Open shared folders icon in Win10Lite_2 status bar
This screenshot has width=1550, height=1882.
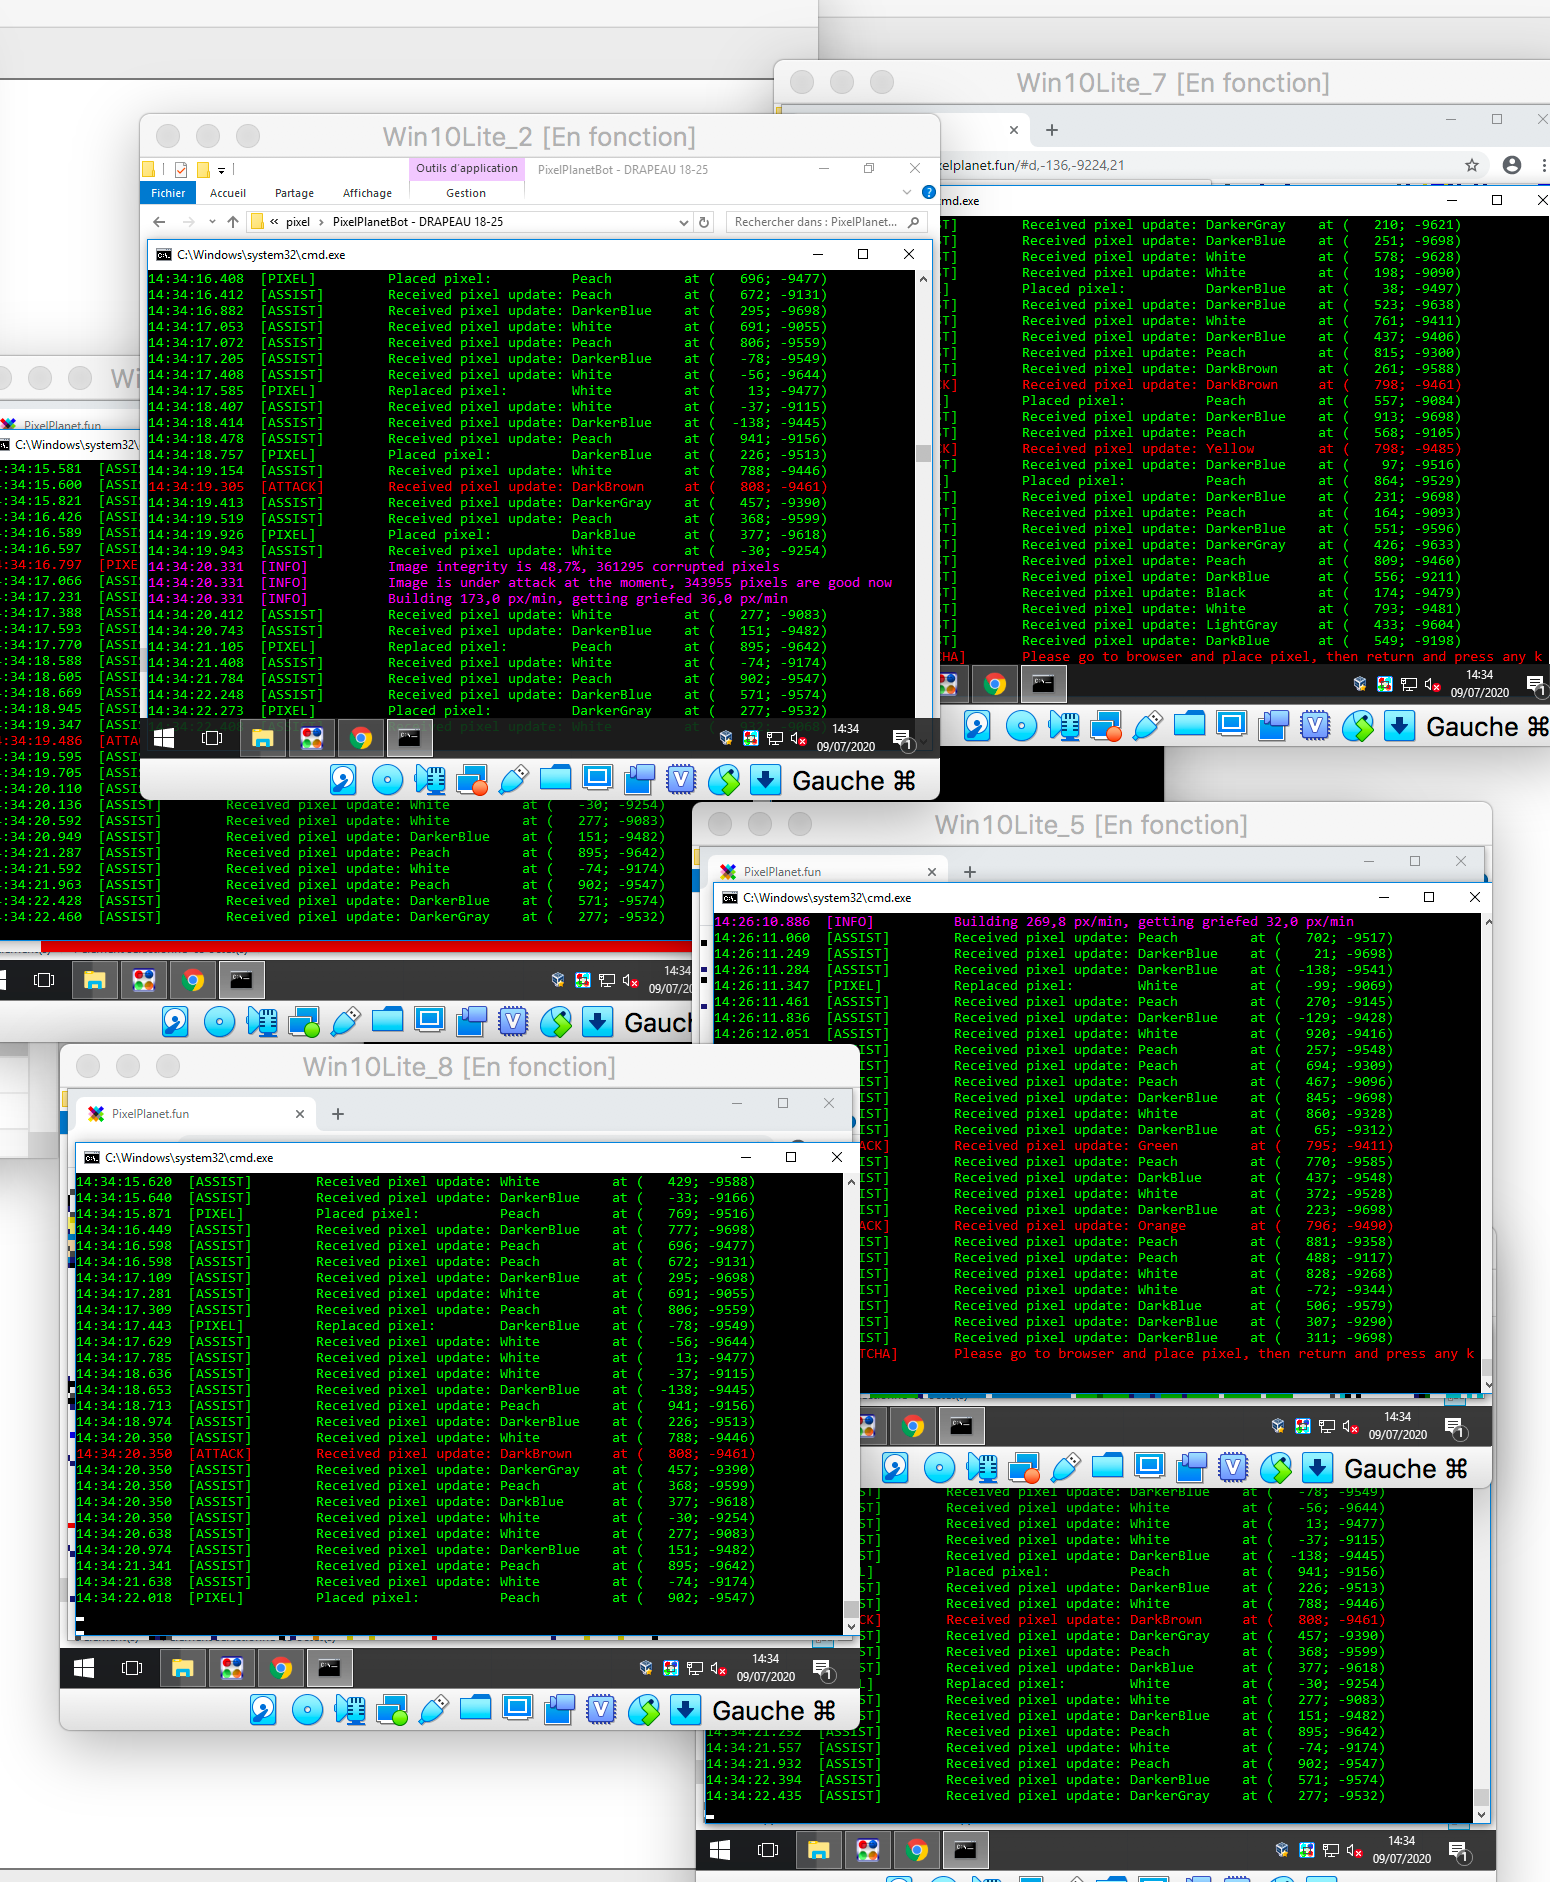click(555, 780)
